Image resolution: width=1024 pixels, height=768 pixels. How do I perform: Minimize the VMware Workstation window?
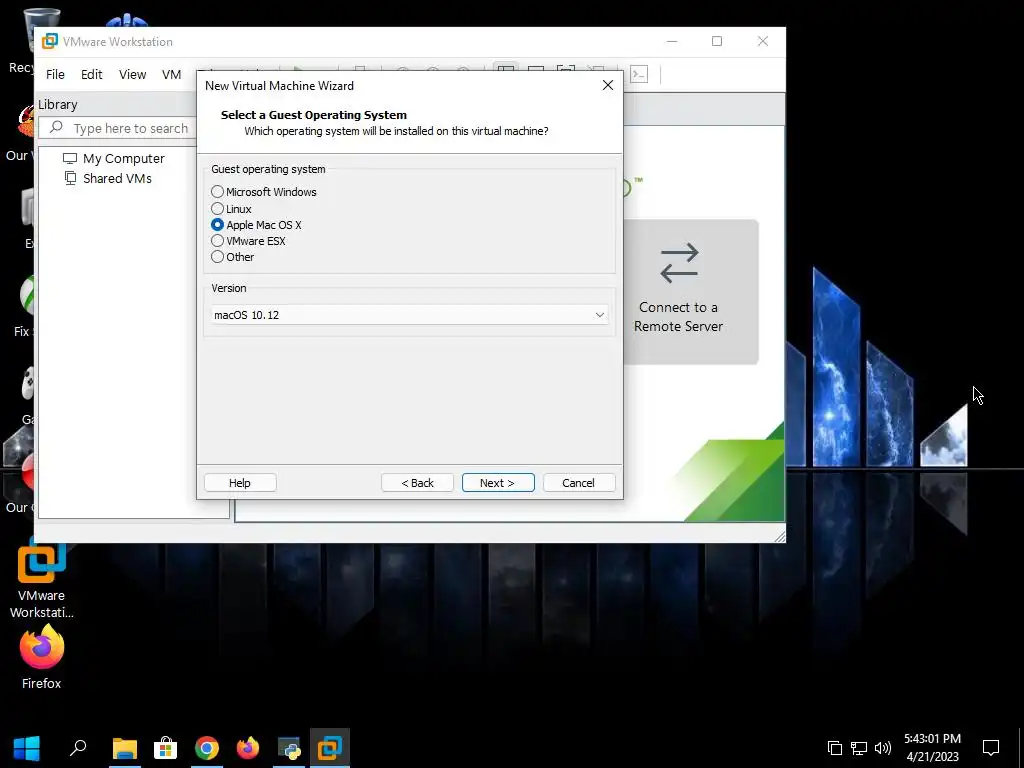672,41
